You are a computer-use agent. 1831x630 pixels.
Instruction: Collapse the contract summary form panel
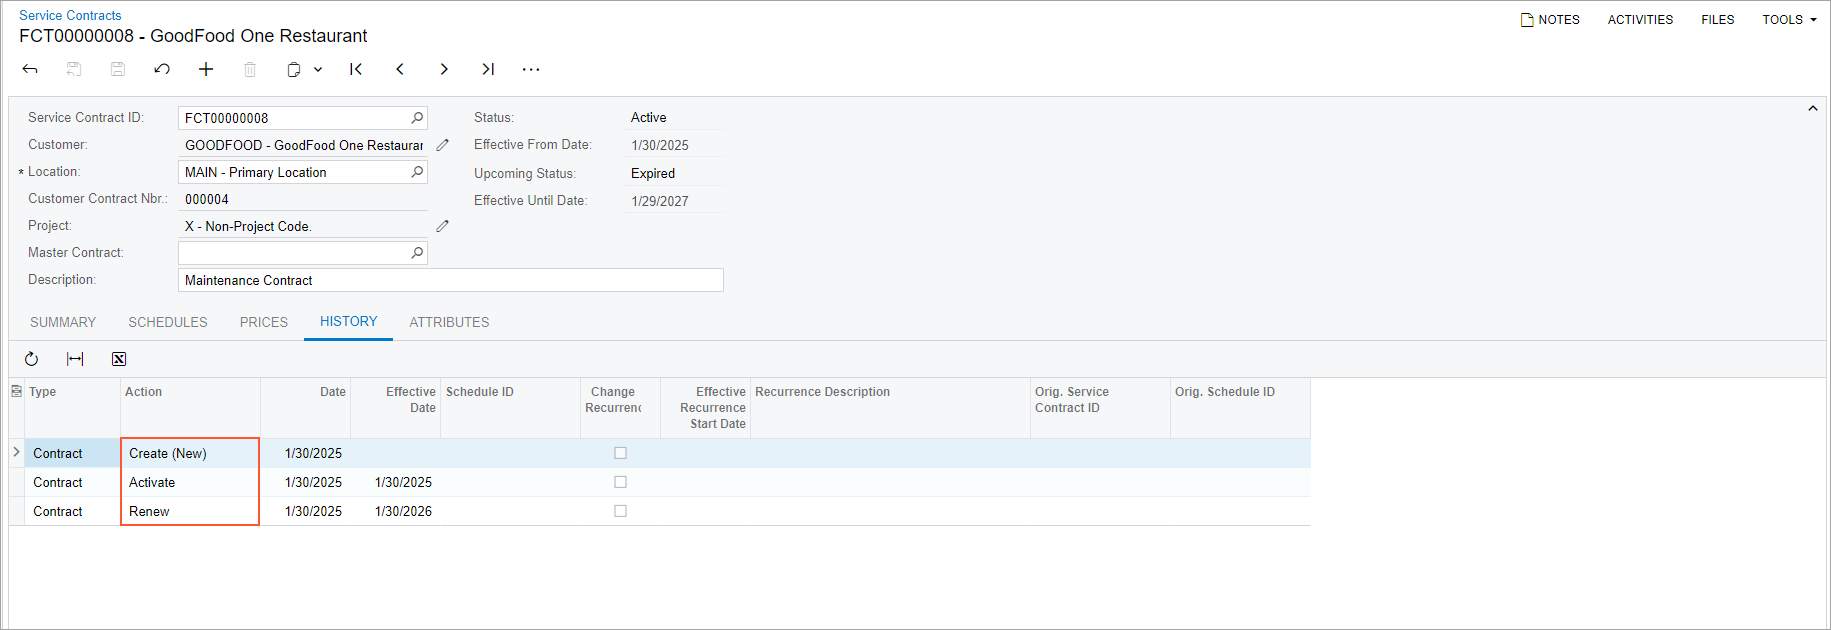coord(1812,108)
